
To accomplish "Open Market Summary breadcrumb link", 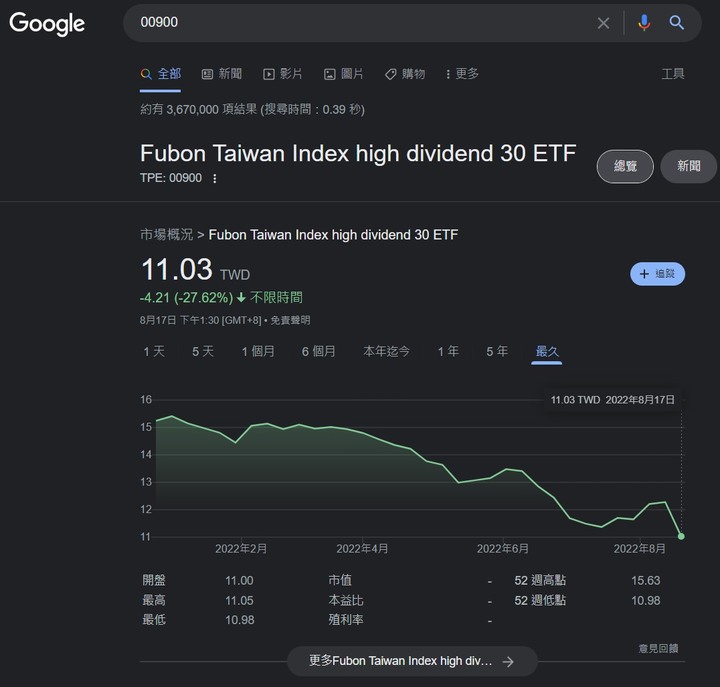I will click(x=166, y=235).
